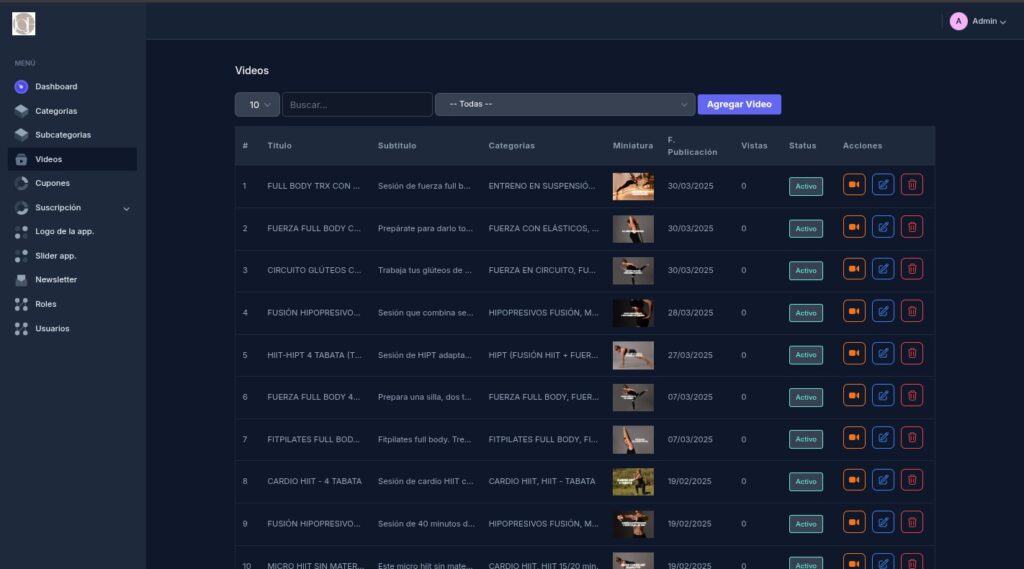This screenshot has width=1024, height=569.
Task: Delete row 9 FUSIÓN HIPOPRESIVO video
Action: point(912,522)
